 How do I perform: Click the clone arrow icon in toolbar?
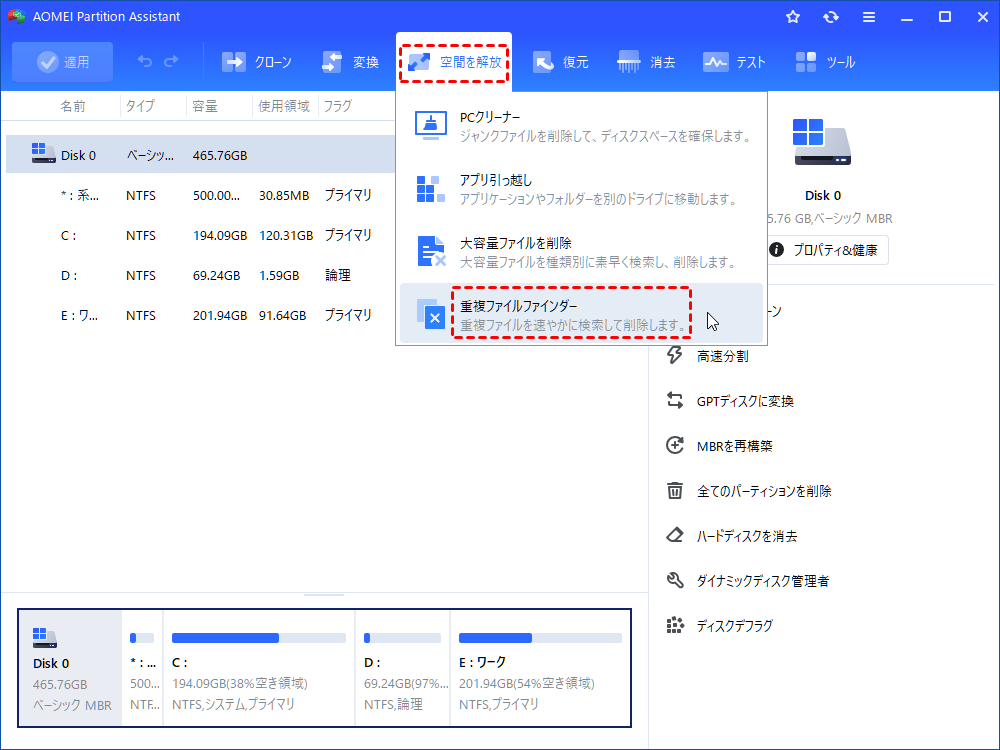(x=233, y=62)
